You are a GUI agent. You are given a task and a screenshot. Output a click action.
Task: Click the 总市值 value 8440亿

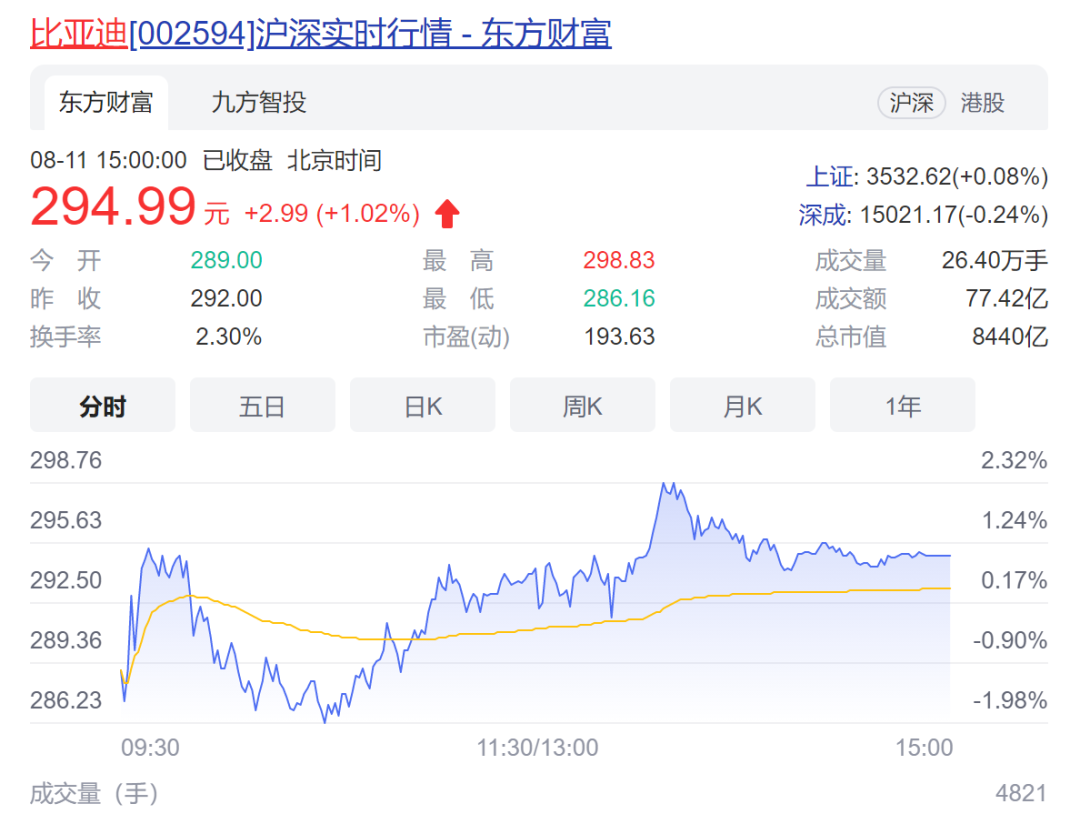(1010, 337)
